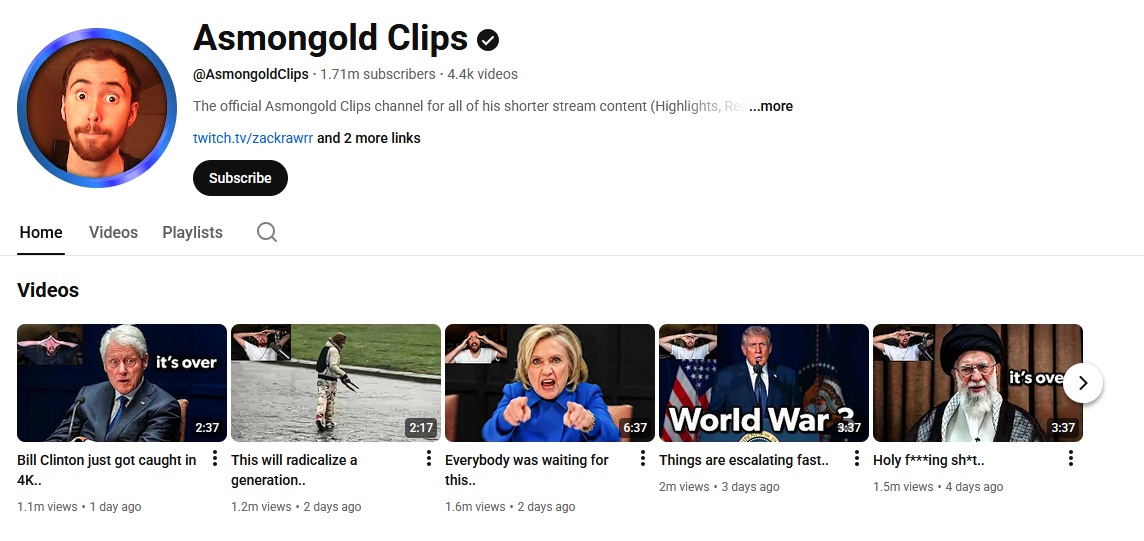
Task: Click the 2:37 duration badge
Action: [207, 428]
